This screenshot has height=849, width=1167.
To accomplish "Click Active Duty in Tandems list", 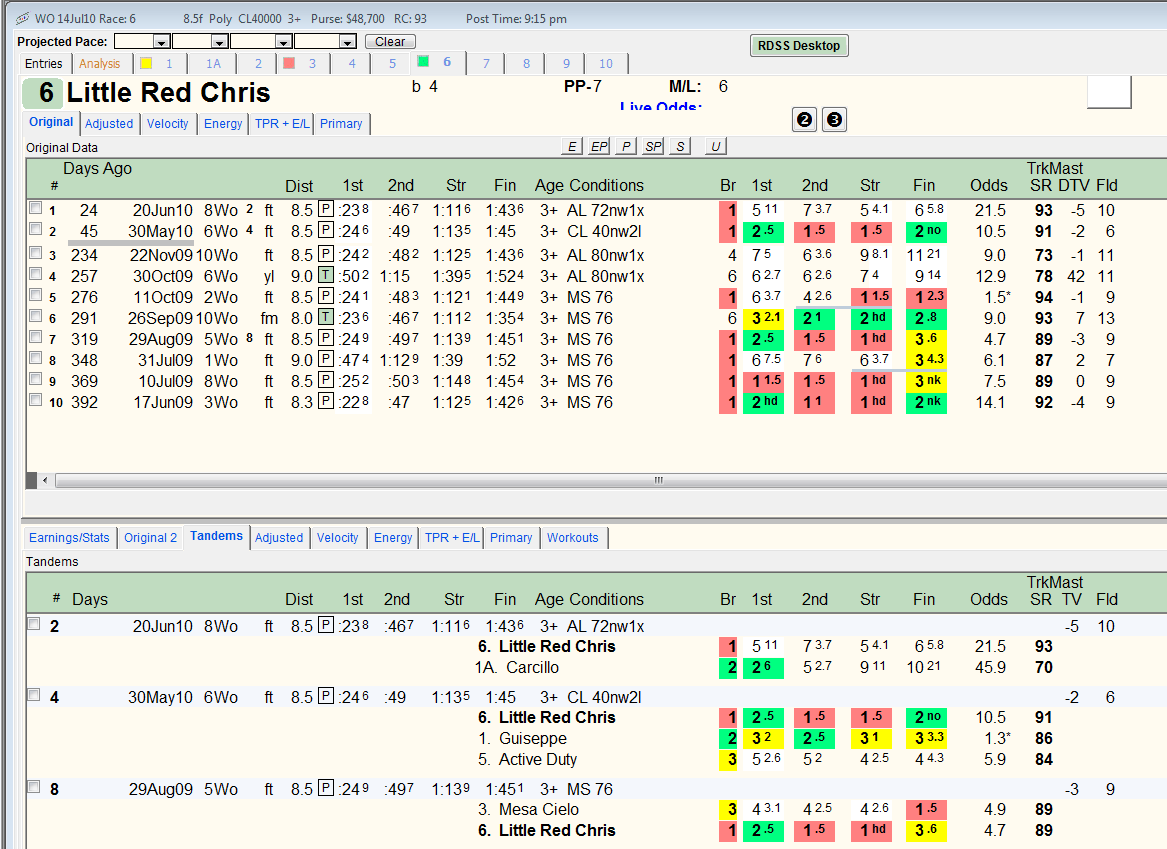I will (x=537, y=760).
